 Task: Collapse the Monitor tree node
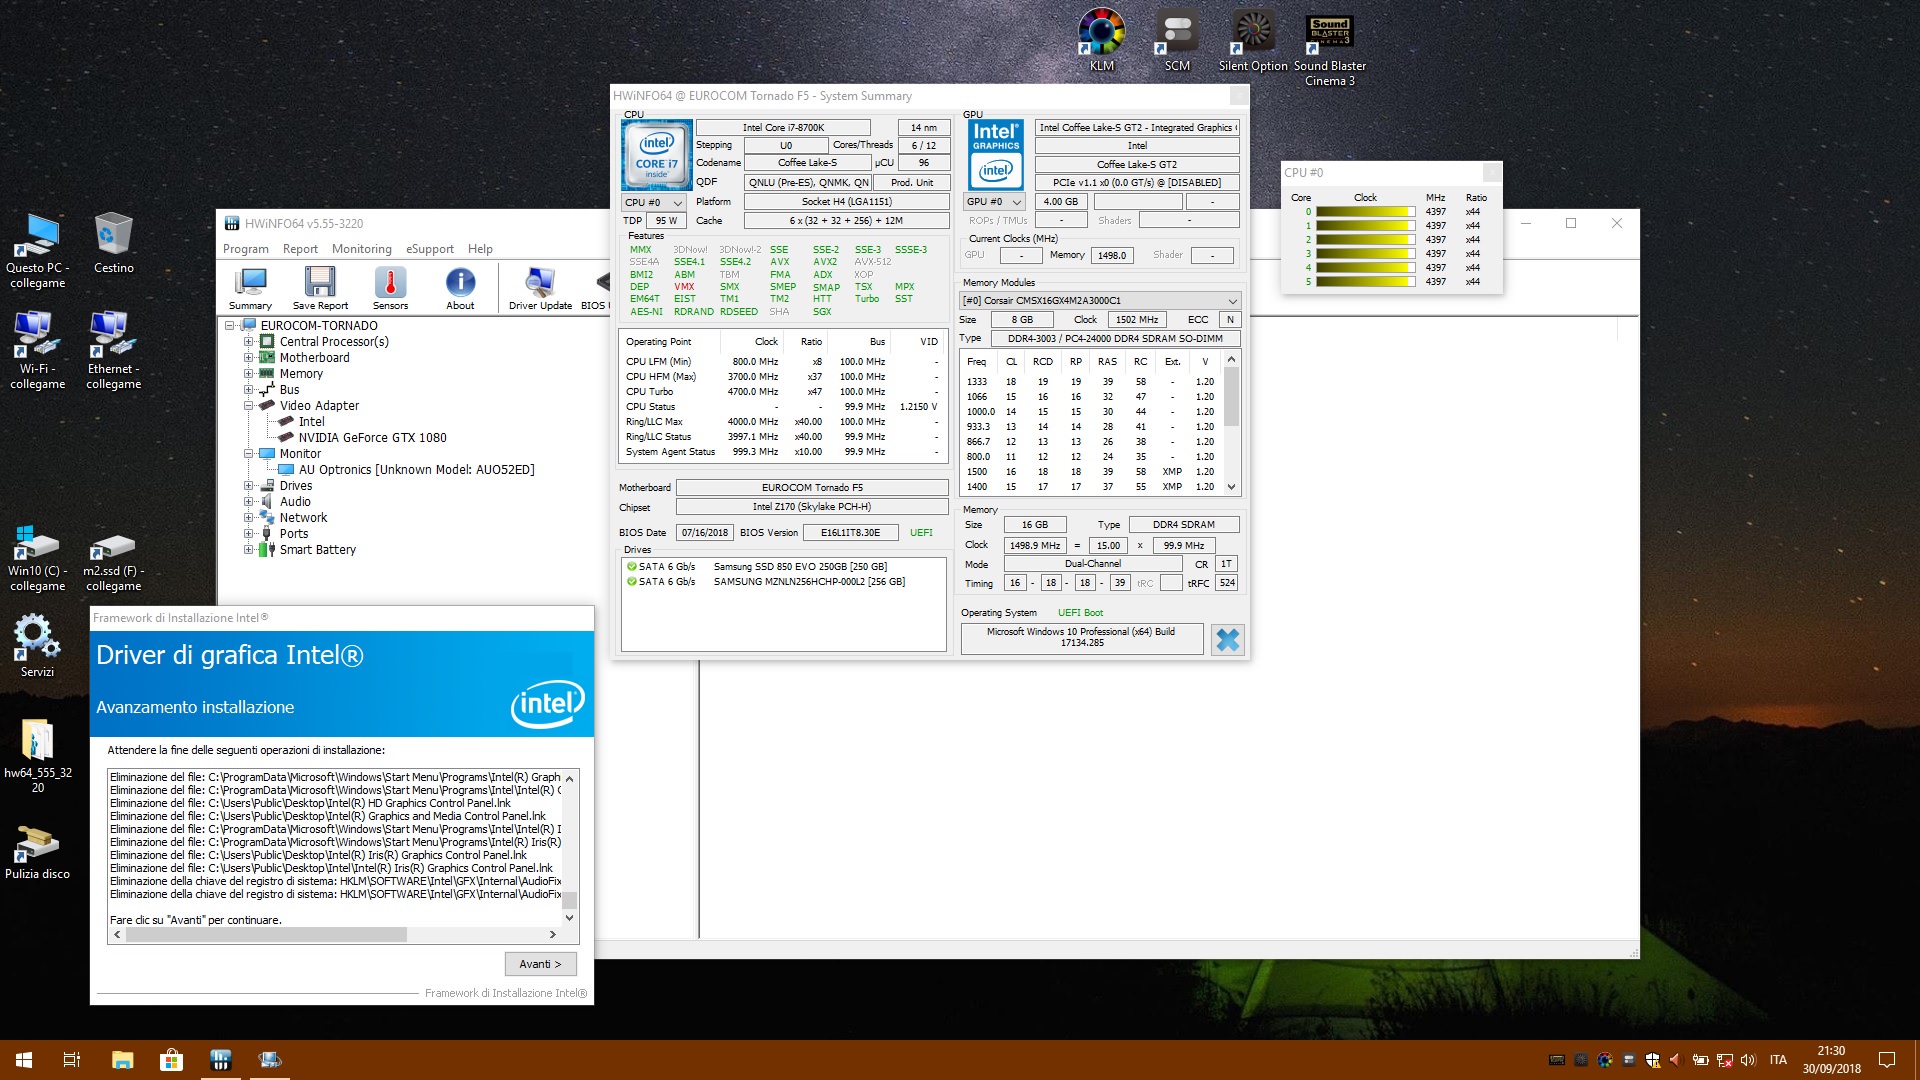[248, 453]
